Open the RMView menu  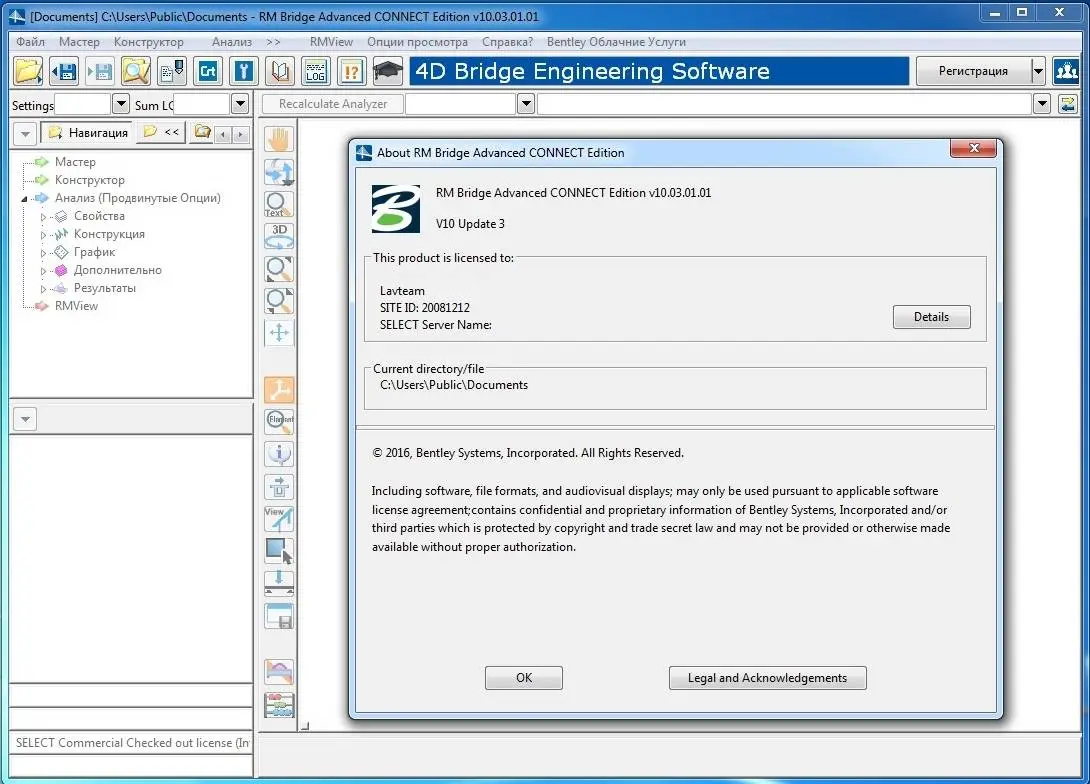[x=332, y=42]
